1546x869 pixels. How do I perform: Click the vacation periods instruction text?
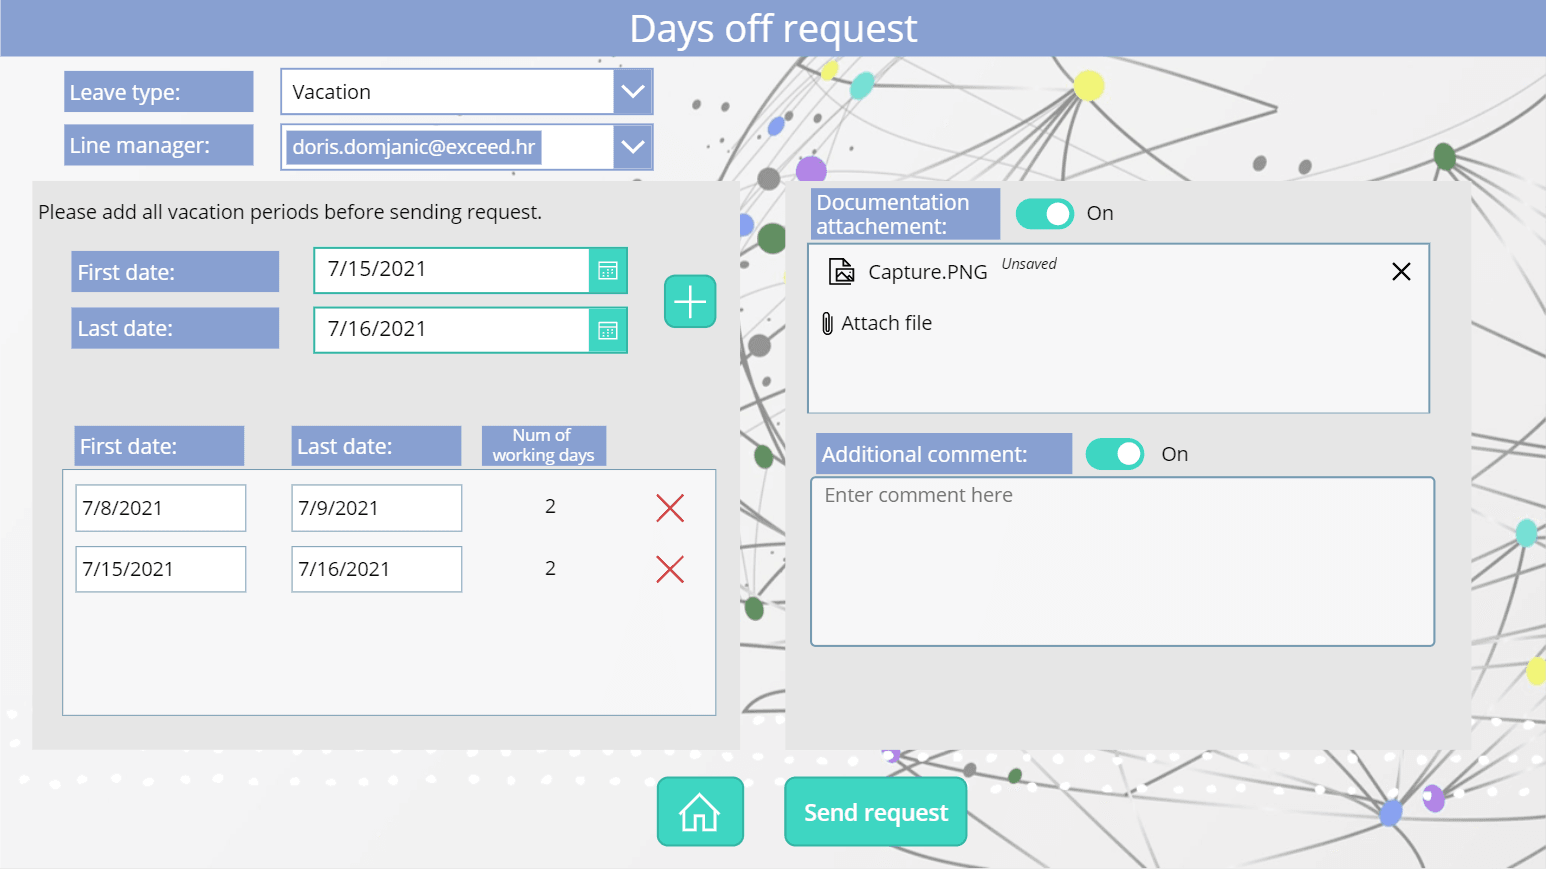290,212
